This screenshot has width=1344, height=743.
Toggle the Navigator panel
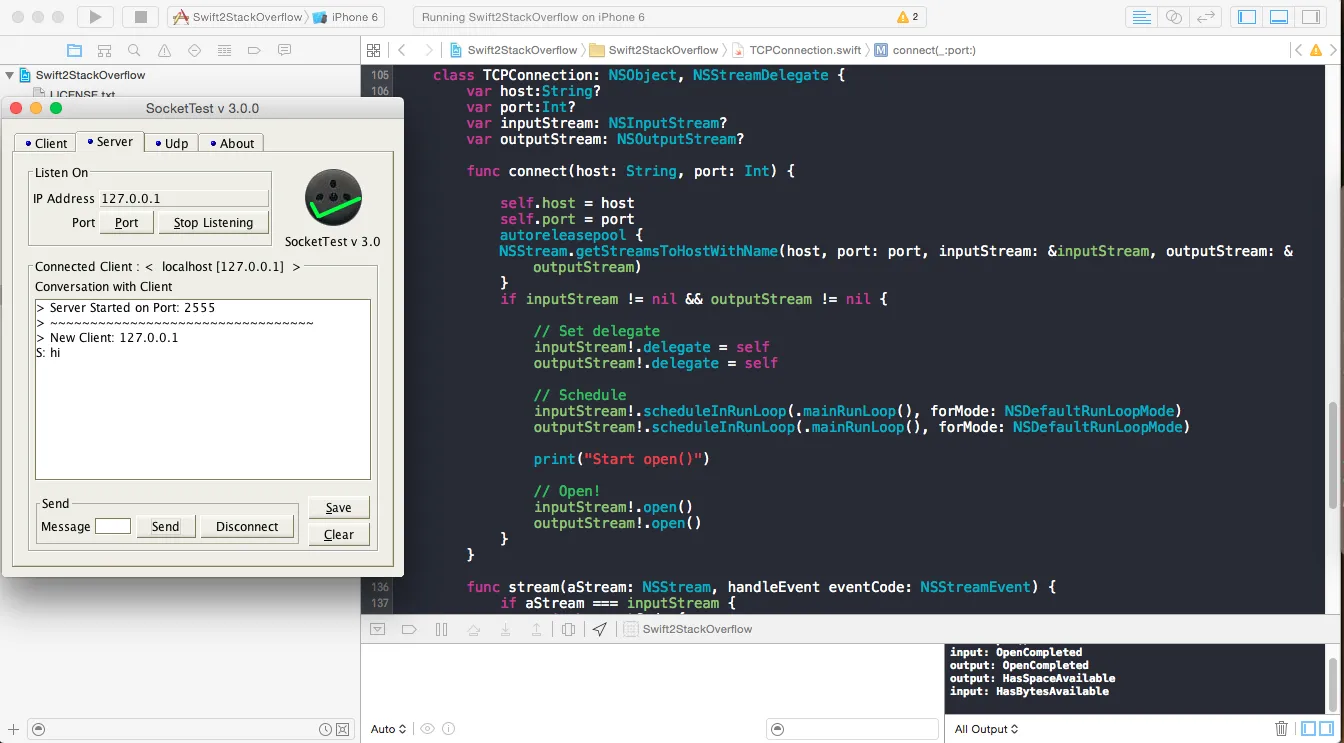1247,17
